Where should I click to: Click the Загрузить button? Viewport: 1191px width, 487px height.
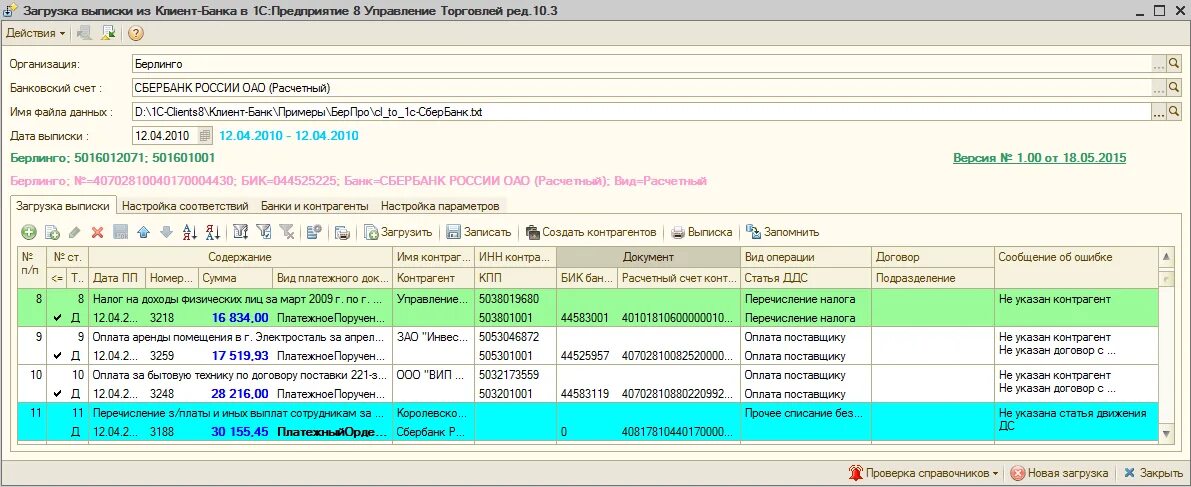(x=397, y=232)
